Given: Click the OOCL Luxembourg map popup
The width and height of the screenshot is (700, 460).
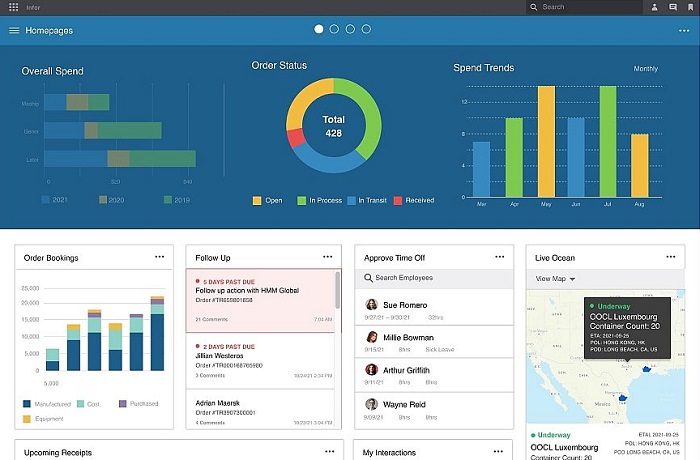Looking at the screenshot, I should pyautogui.click(x=627, y=327).
